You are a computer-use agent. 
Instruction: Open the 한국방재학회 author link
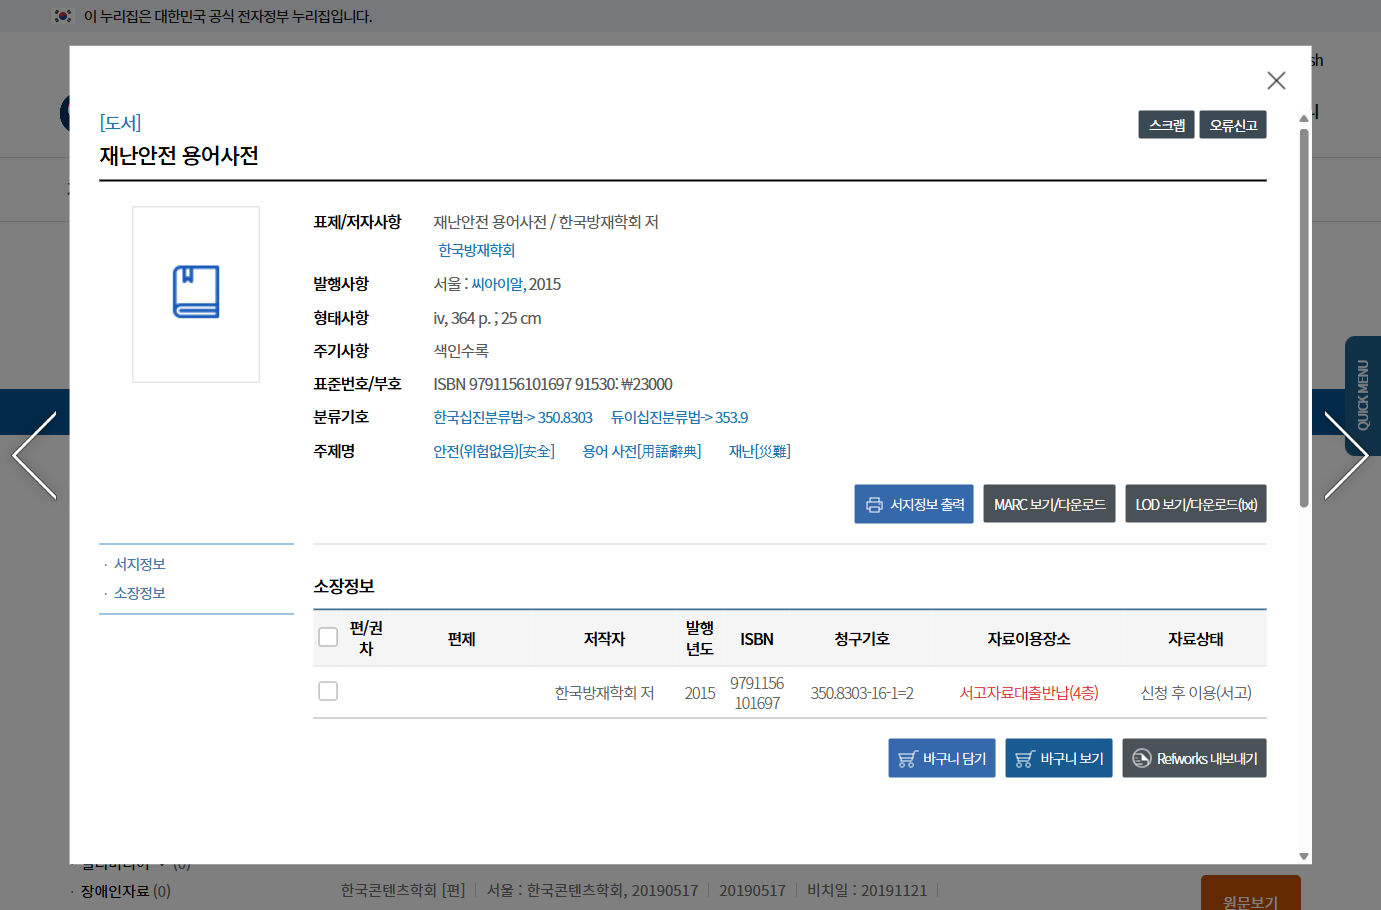click(x=477, y=250)
